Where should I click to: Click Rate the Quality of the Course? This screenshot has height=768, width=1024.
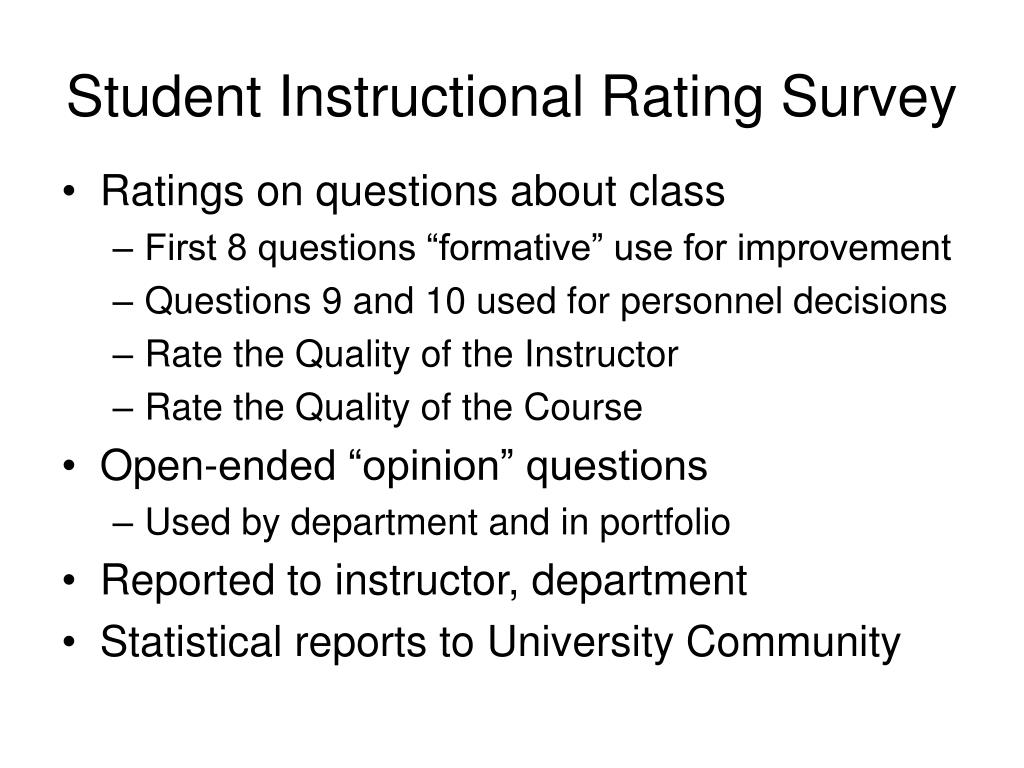[x=394, y=408]
